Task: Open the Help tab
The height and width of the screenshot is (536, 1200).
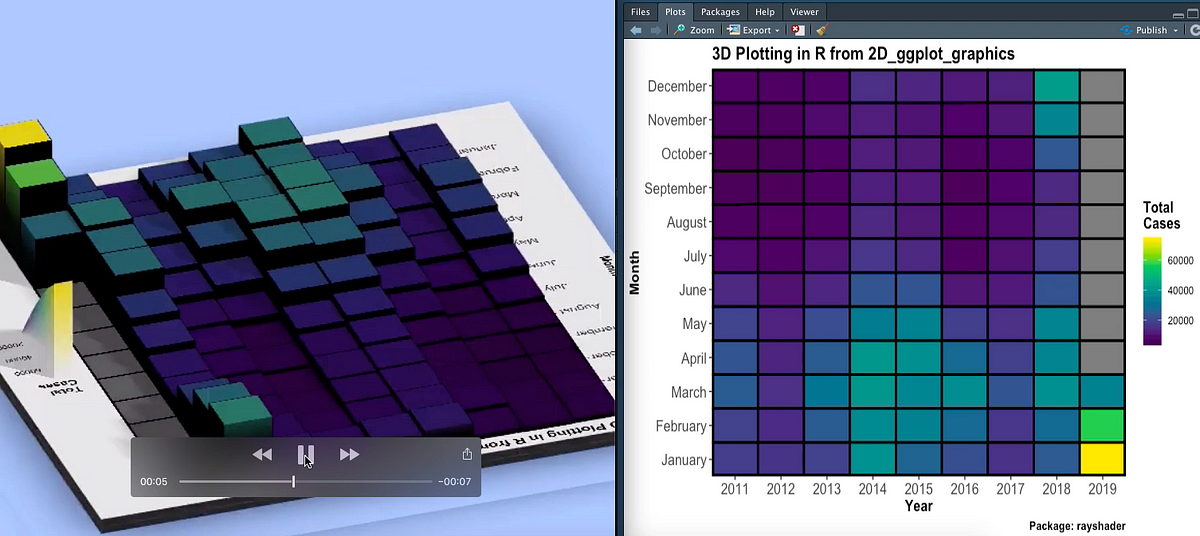Action: tap(765, 12)
